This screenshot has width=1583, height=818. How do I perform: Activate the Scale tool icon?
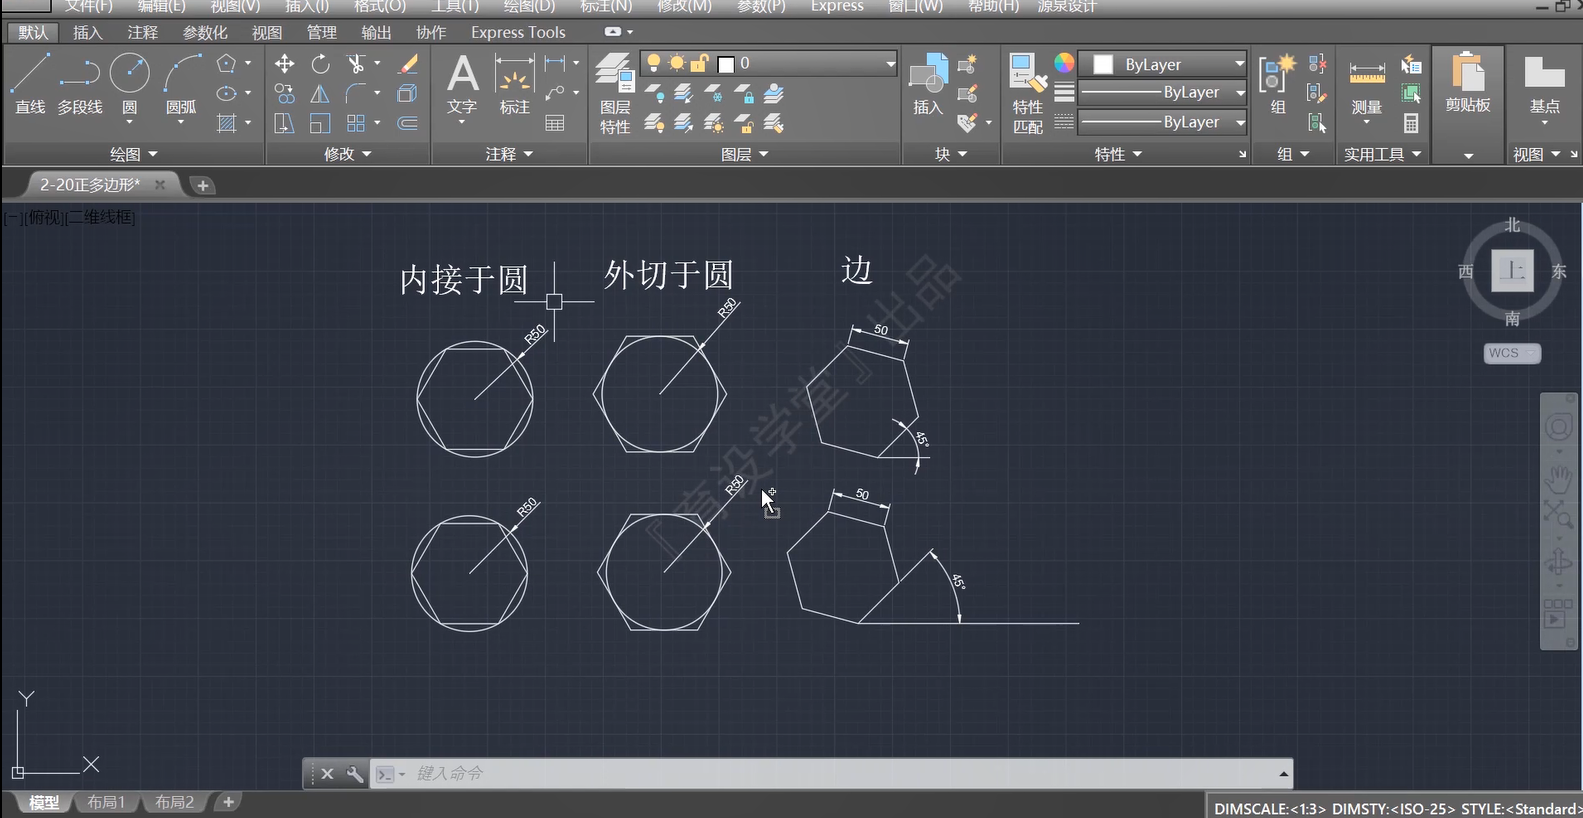tap(320, 123)
